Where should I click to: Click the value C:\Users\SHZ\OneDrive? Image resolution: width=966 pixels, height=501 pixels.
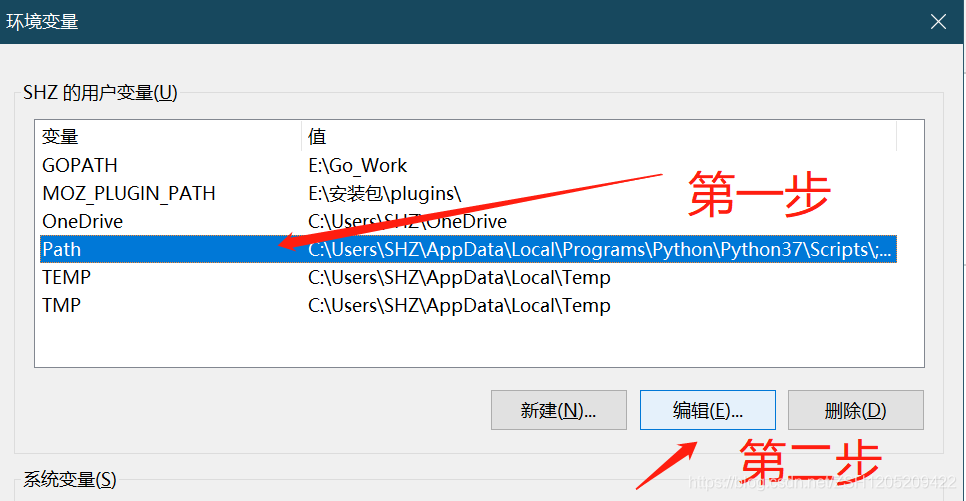(x=407, y=221)
